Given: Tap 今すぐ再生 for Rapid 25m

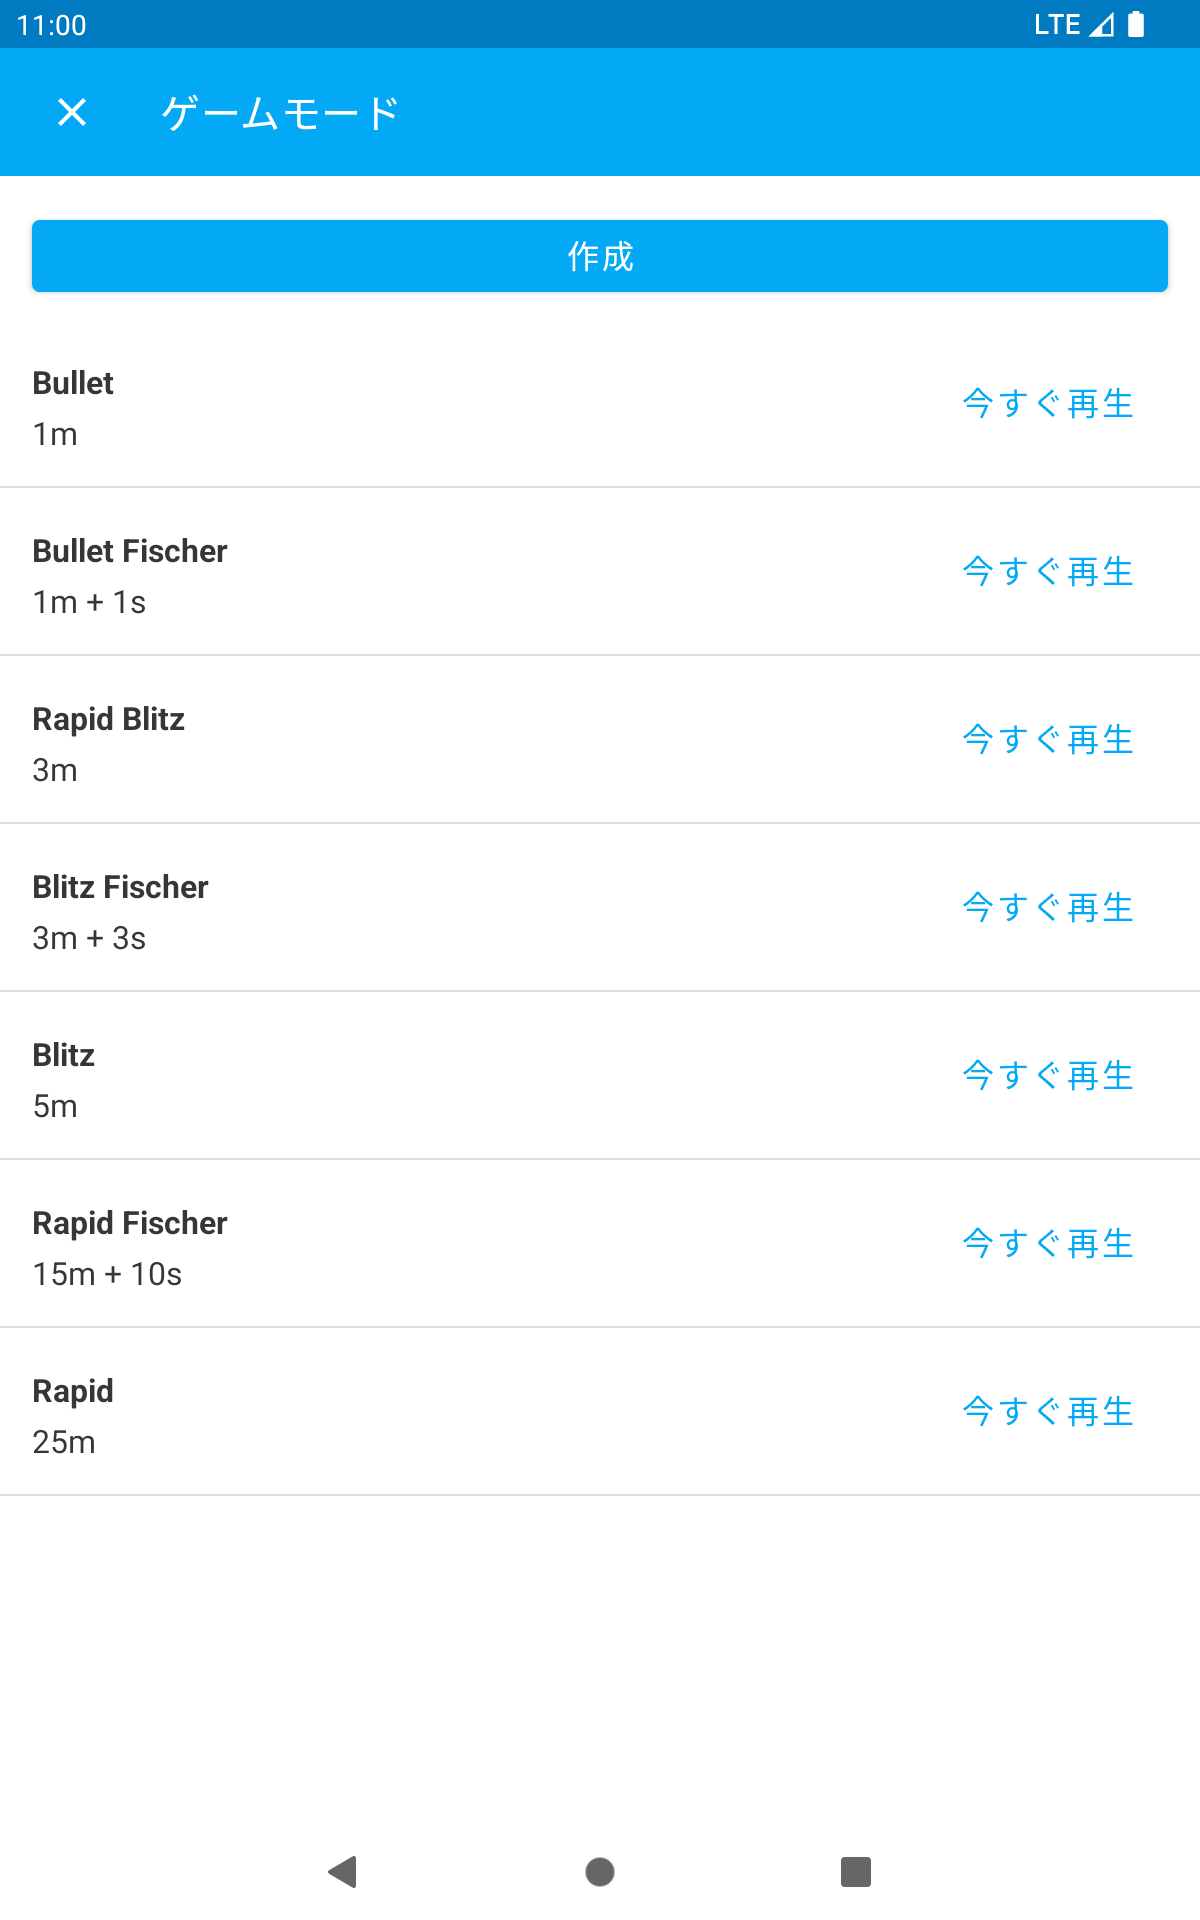Looking at the screenshot, I should 1047,1412.
